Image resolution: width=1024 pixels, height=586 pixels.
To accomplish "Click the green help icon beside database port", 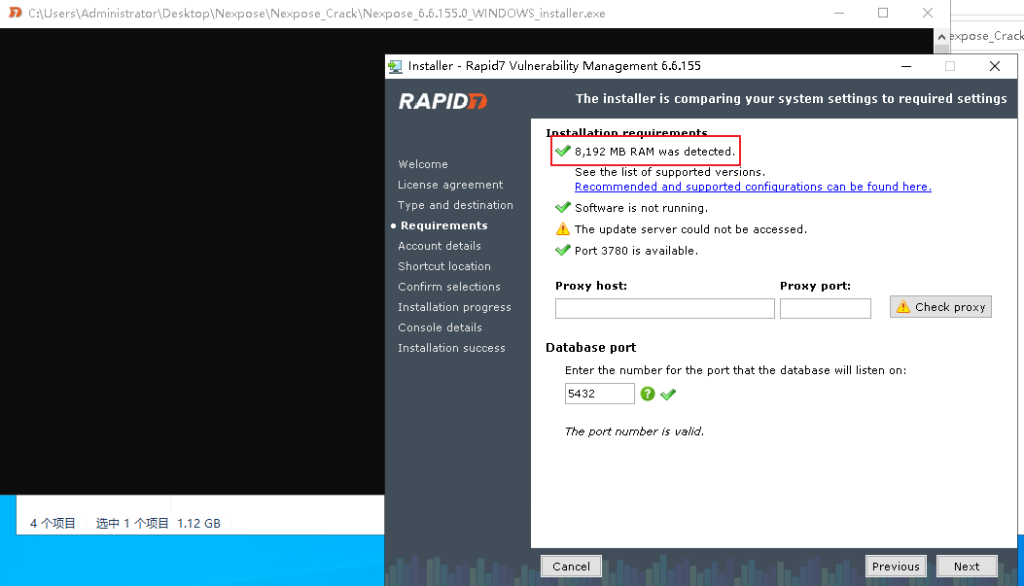I will click(x=647, y=393).
